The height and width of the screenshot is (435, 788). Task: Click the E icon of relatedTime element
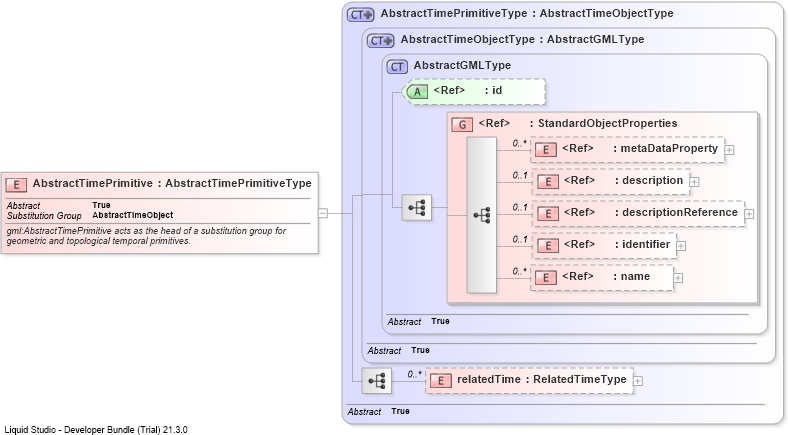click(441, 381)
